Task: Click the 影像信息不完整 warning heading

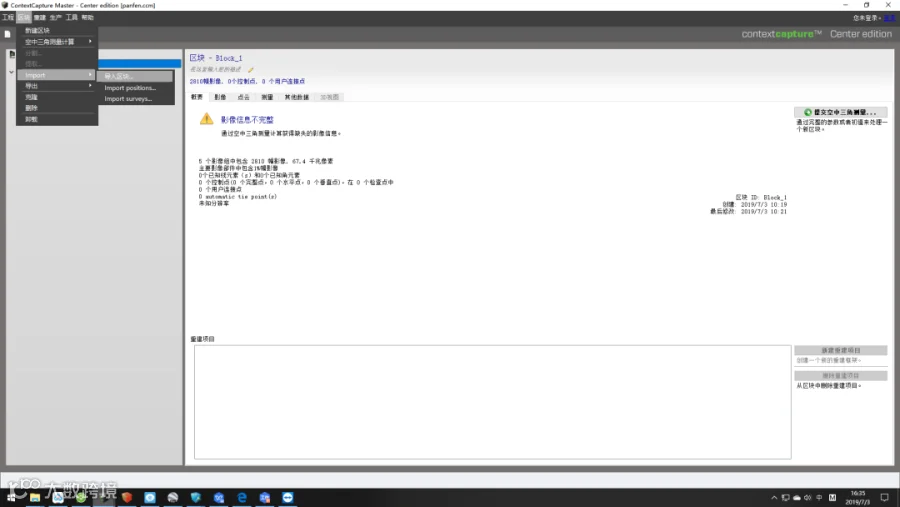Action: pyautogui.click(x=247, y=120)
